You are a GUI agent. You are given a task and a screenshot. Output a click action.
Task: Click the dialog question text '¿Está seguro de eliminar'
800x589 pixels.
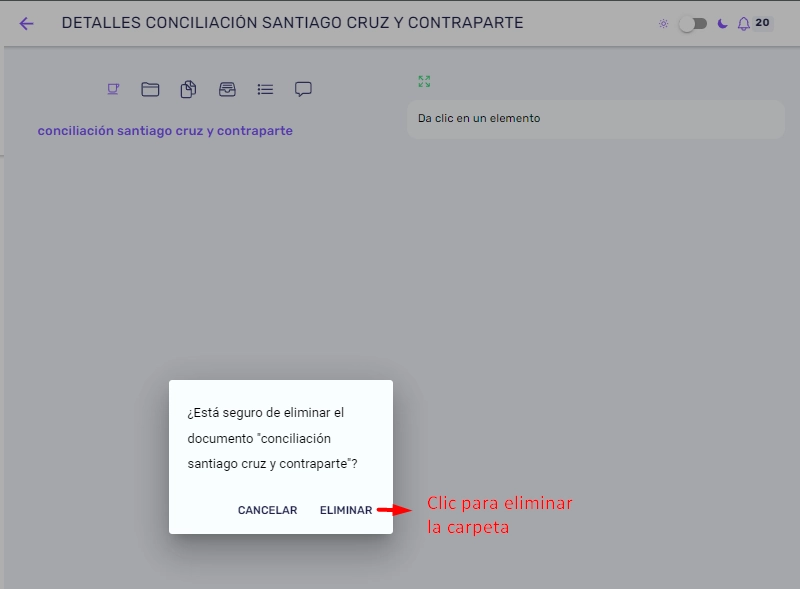(x=258, y=412)
